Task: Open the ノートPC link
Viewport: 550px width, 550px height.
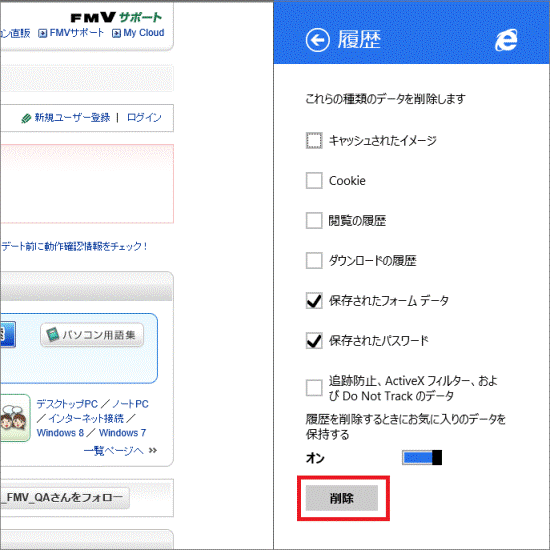Action: 130,404
